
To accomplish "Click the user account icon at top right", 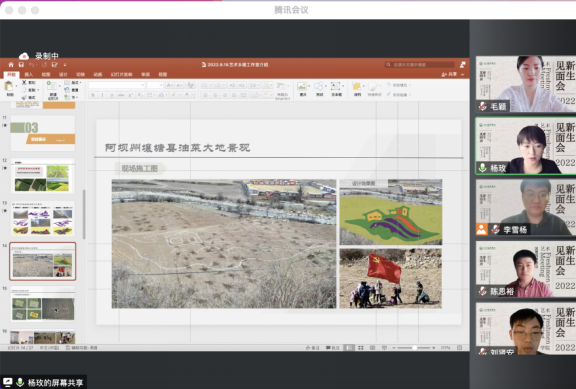I will (462, 65).
